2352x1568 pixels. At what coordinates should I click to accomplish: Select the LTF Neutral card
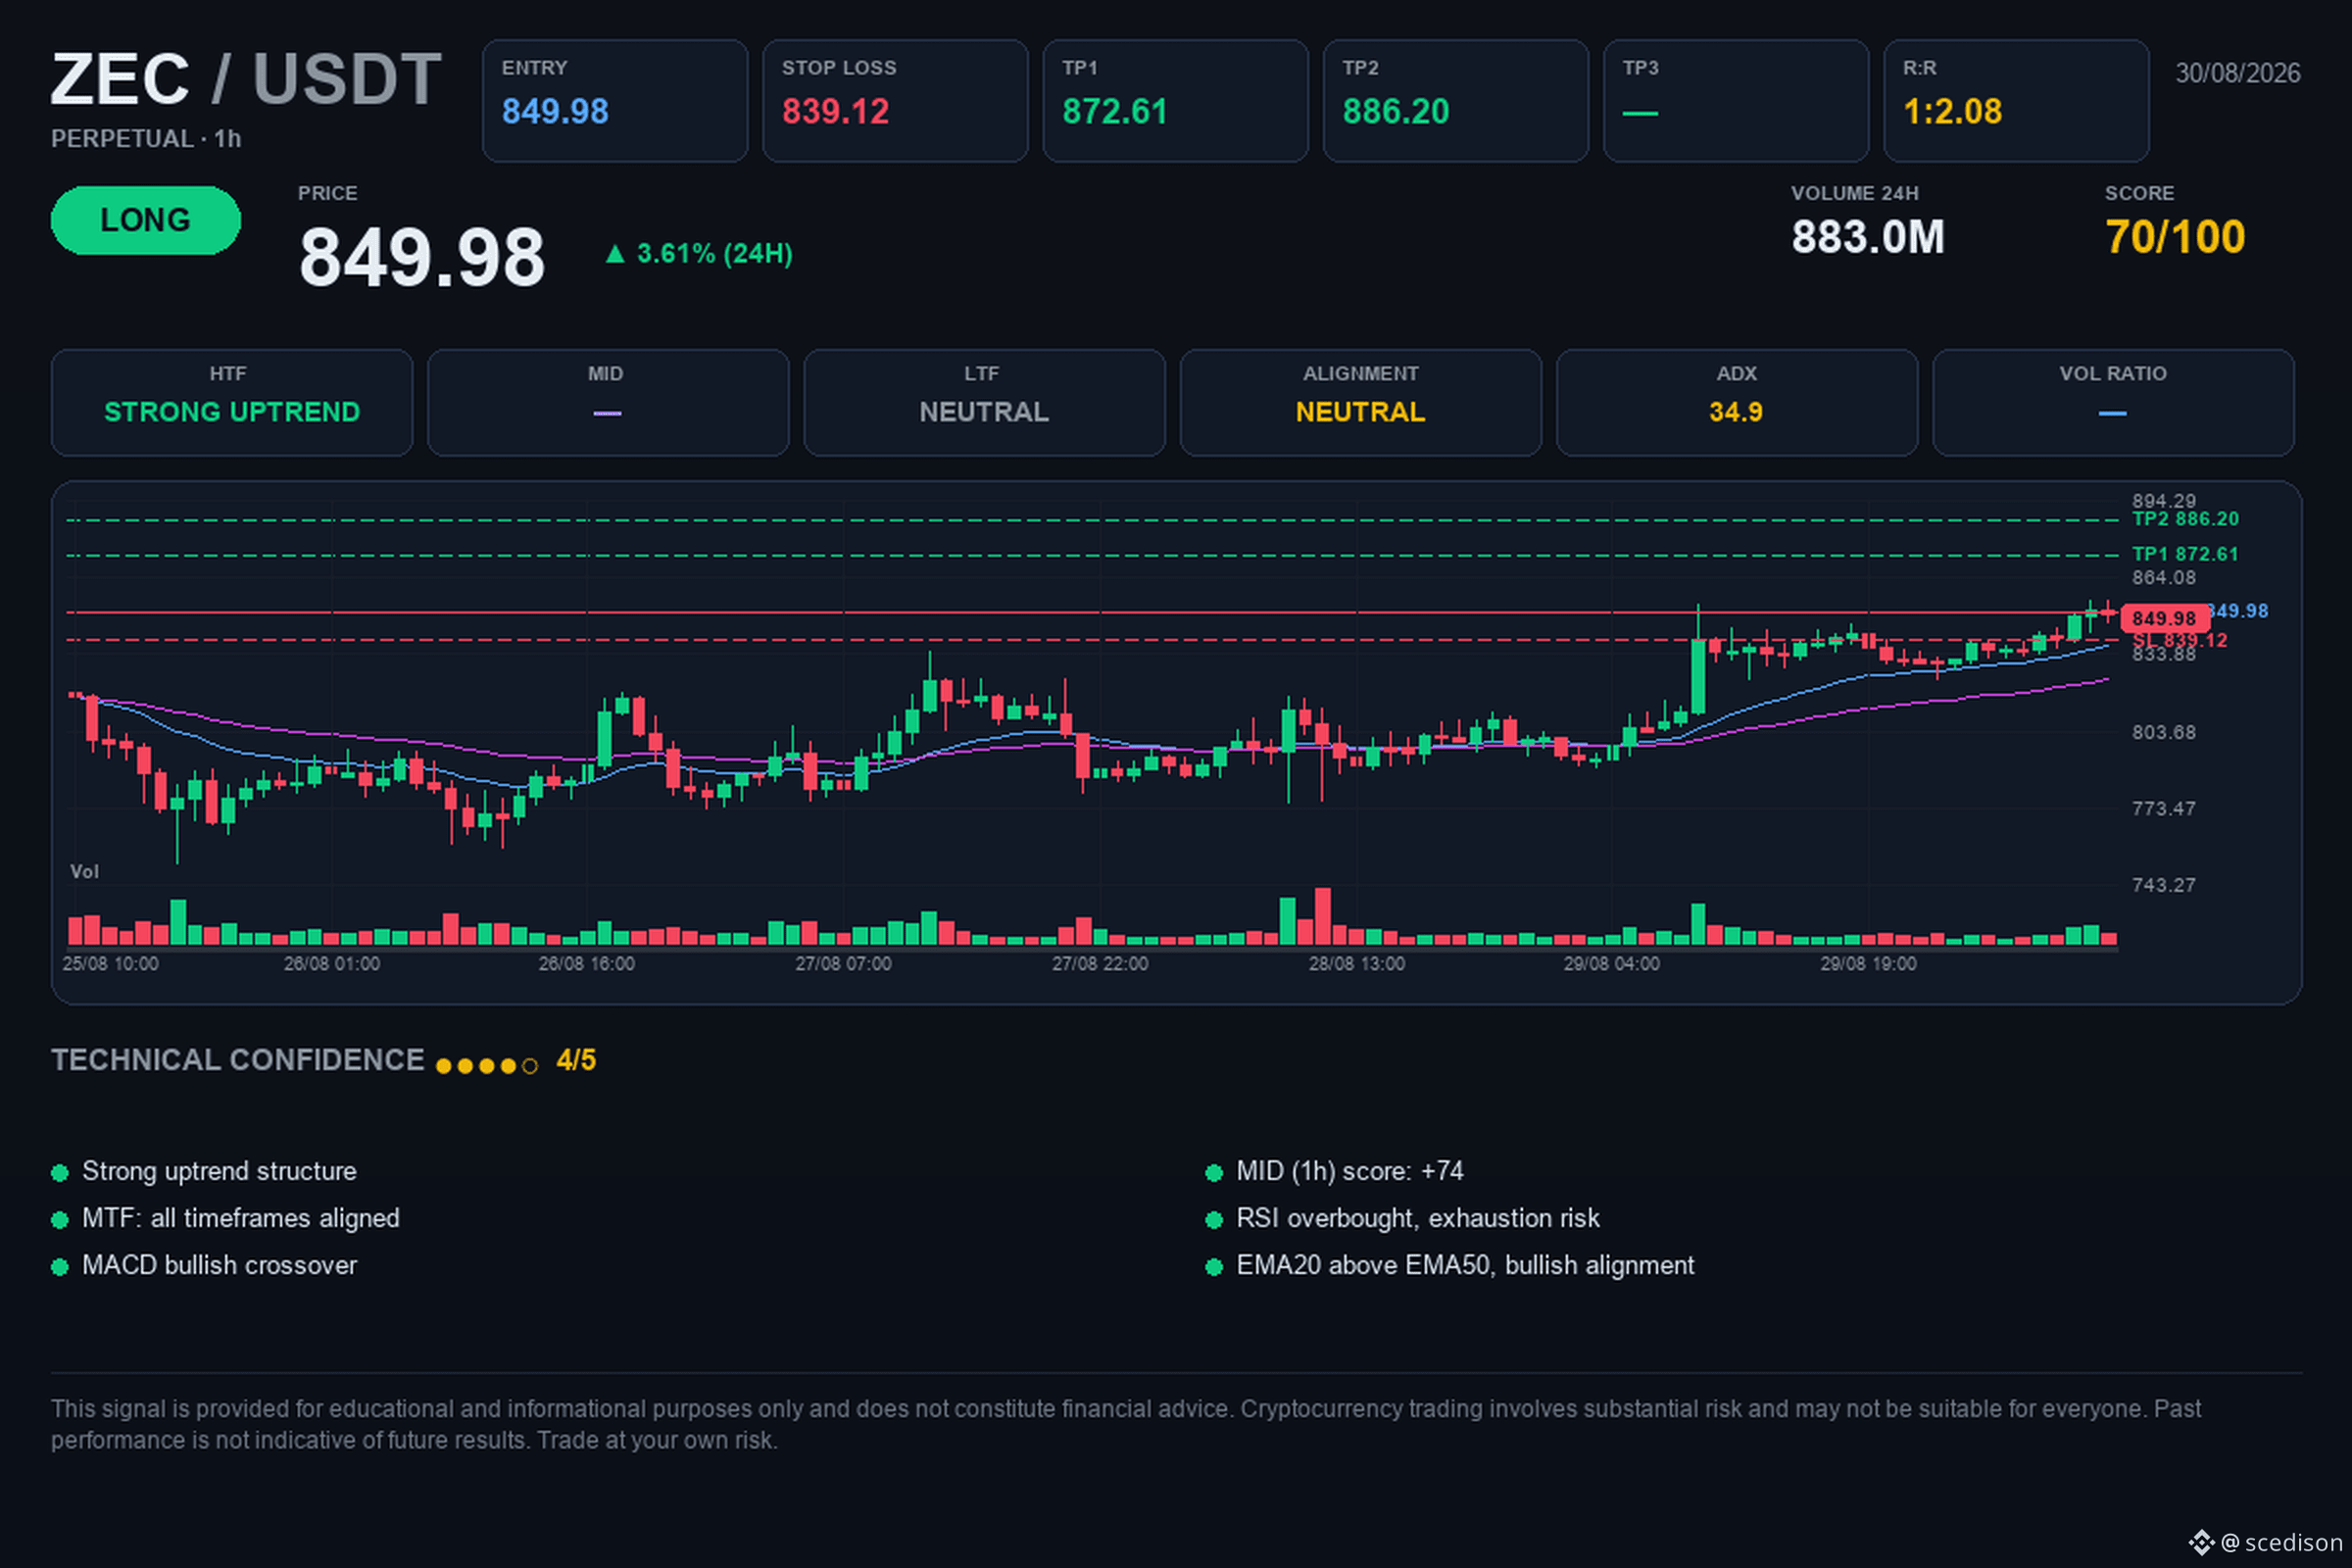[984, 402]
